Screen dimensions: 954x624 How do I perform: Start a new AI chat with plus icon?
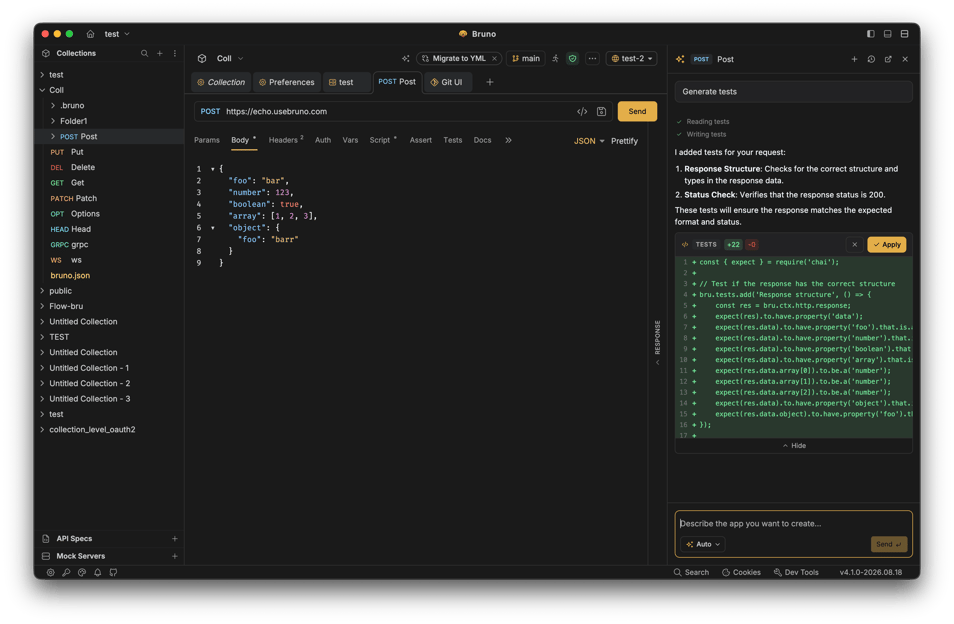854,59
